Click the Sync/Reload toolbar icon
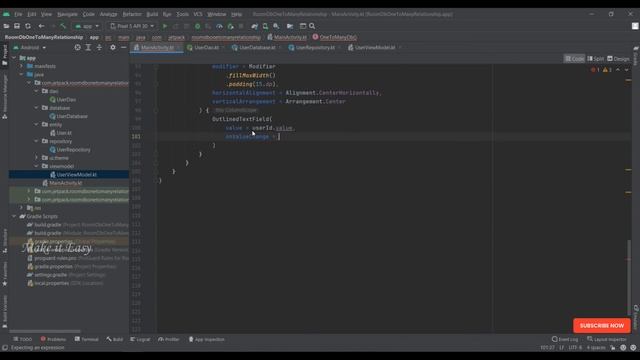The width and height of the screenshot is (640, 360). [x=28, y=26]
